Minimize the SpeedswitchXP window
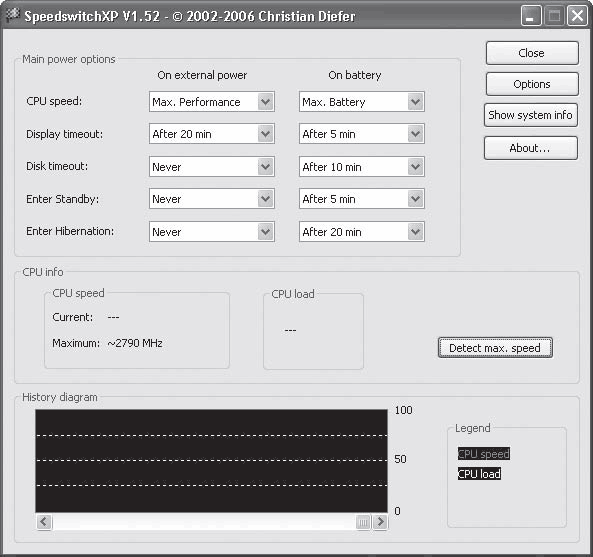Viewport: 593px width, 557px height. tap(531, 16)
